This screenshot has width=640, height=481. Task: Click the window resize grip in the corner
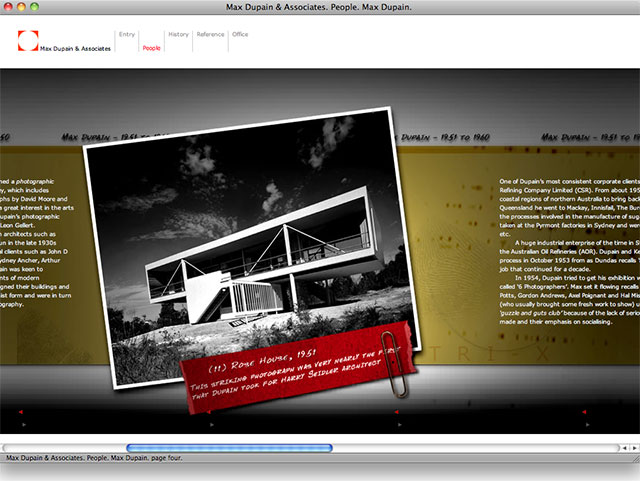(635, 459)
